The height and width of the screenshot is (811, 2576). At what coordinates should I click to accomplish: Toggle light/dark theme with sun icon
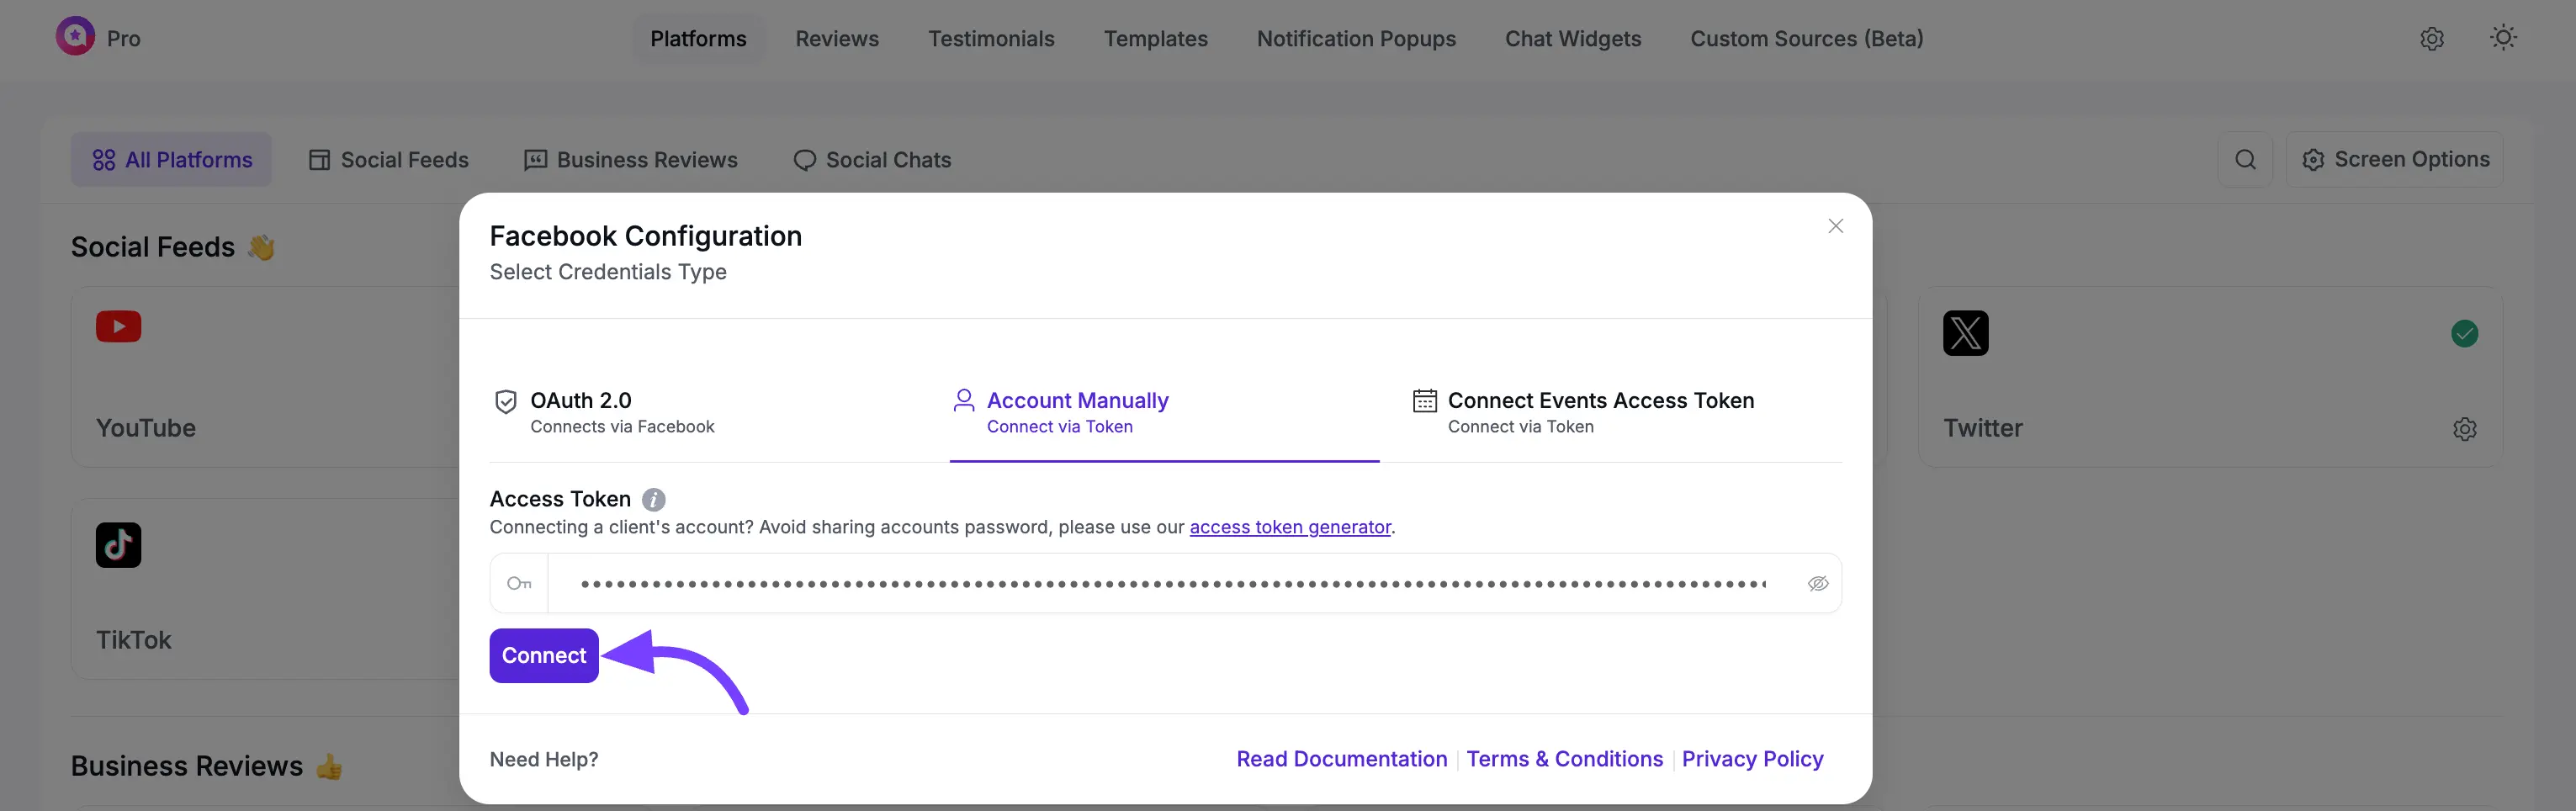point(2504,38)
